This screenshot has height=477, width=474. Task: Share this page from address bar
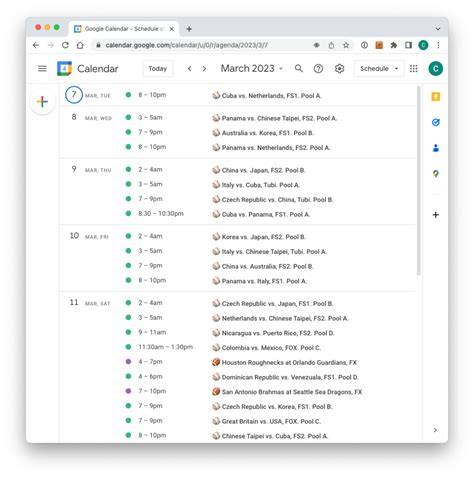coord(331,45)
